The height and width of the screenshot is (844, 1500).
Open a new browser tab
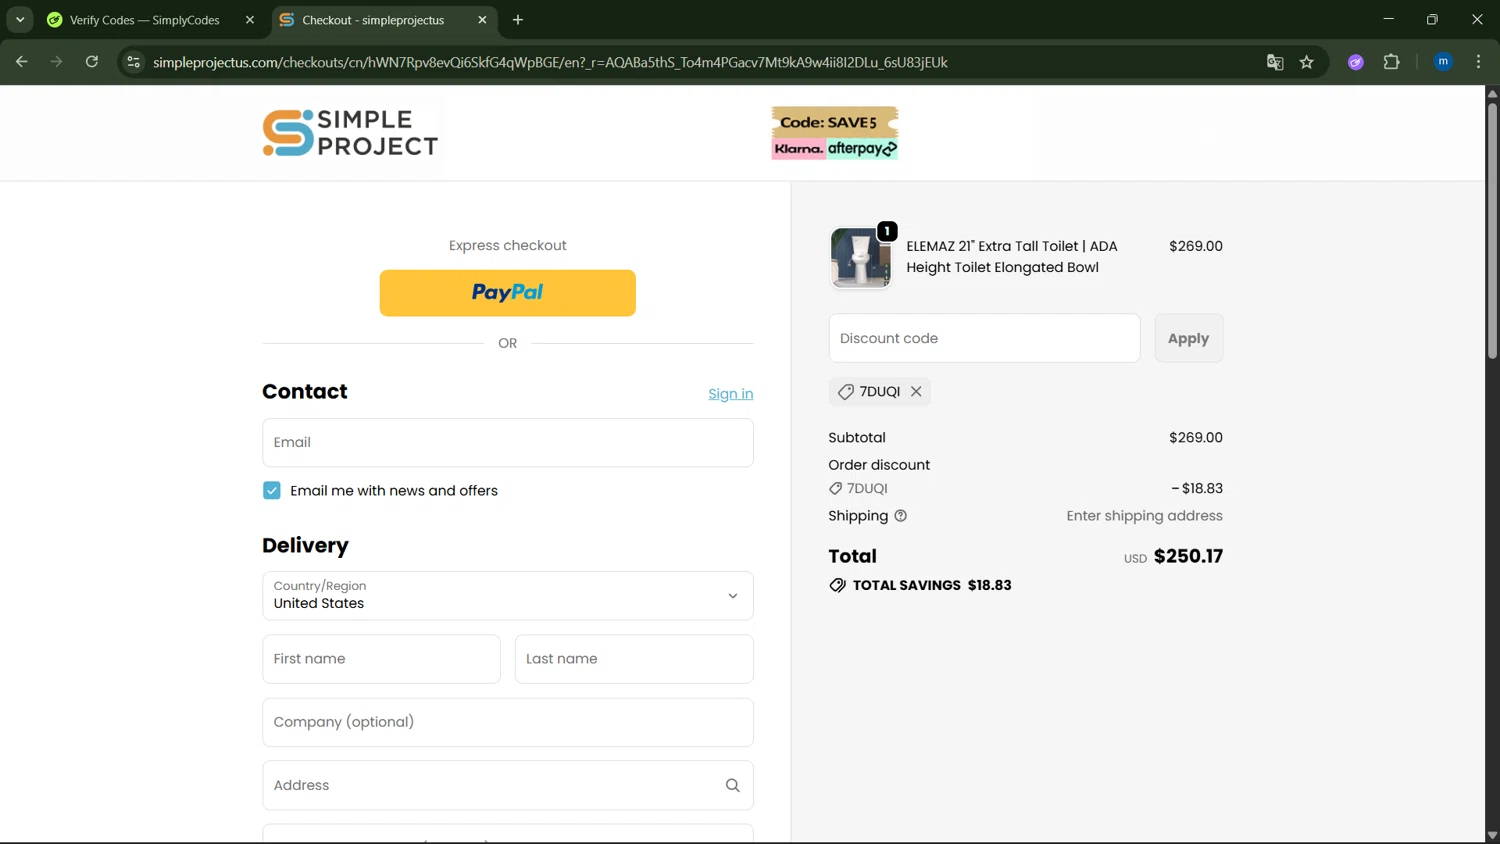point(518,20)
